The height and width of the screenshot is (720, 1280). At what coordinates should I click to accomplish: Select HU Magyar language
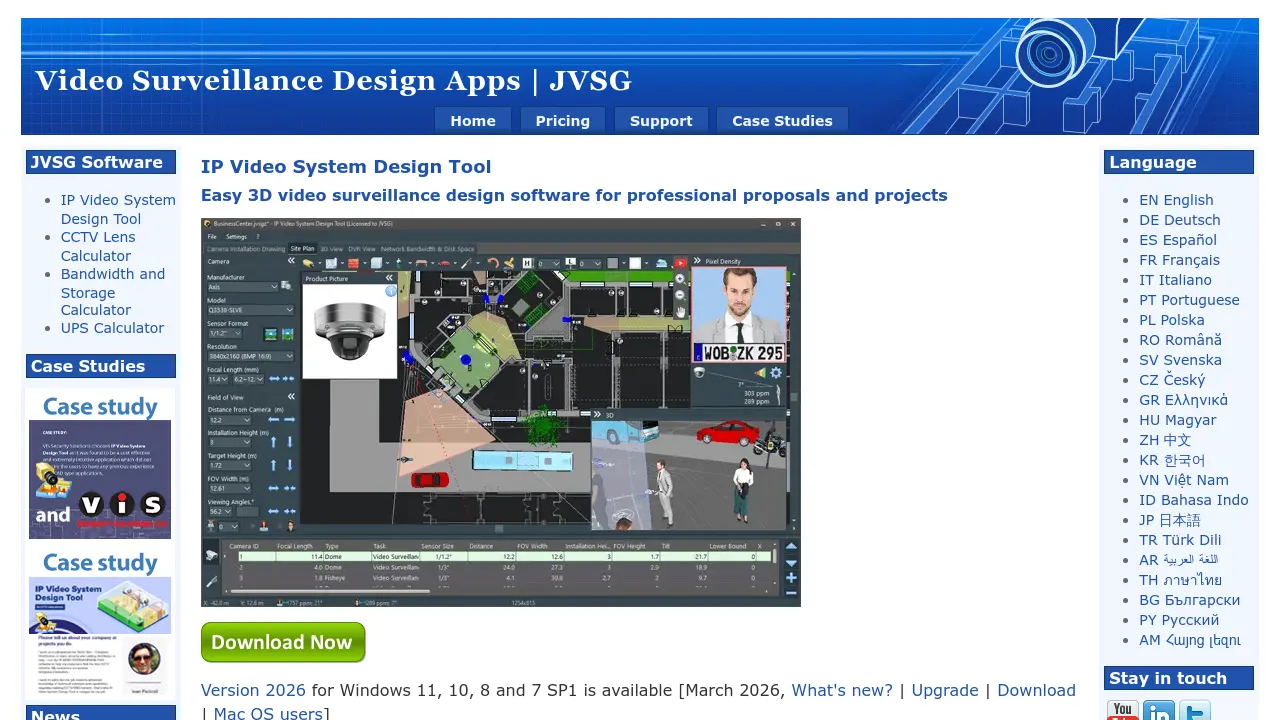coord(1178,420)
